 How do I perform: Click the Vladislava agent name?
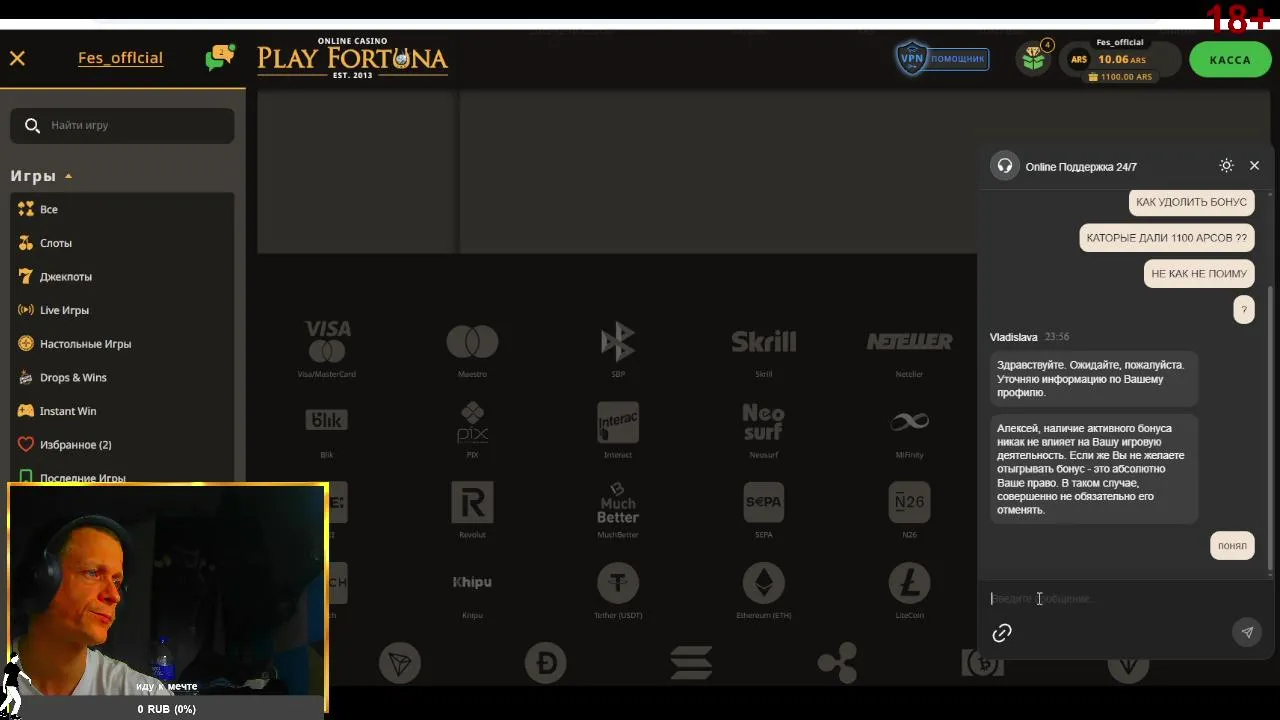[x=1013, y=337]
